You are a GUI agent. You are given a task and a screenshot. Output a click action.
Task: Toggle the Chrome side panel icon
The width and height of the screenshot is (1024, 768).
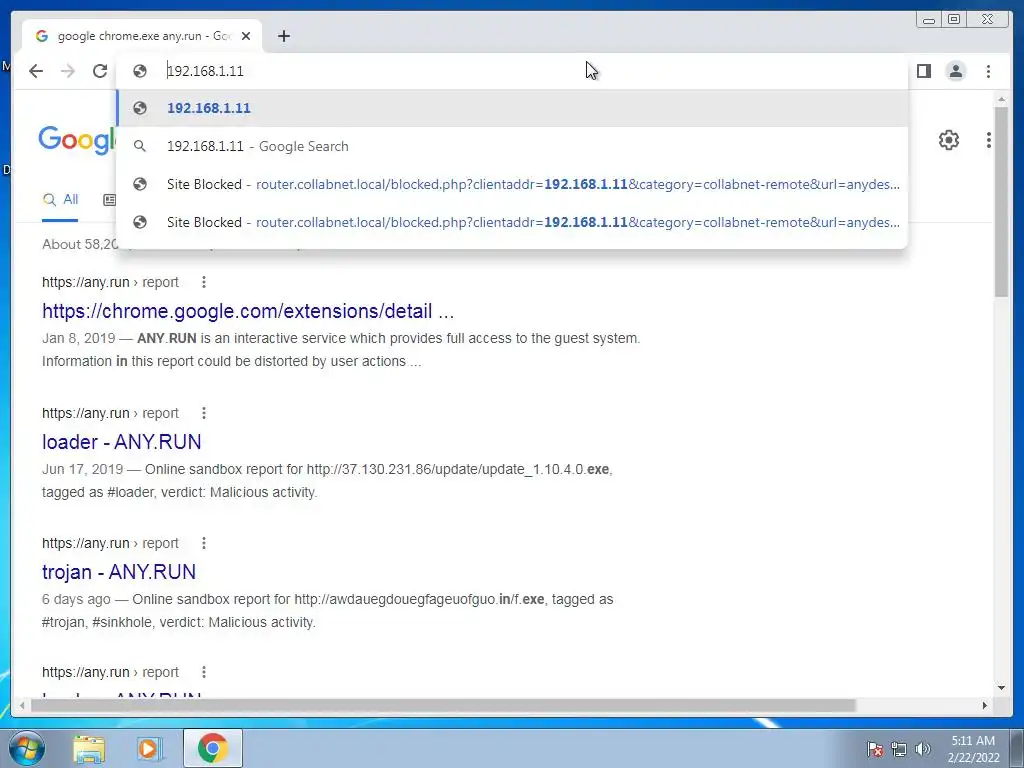click(923, 71)
